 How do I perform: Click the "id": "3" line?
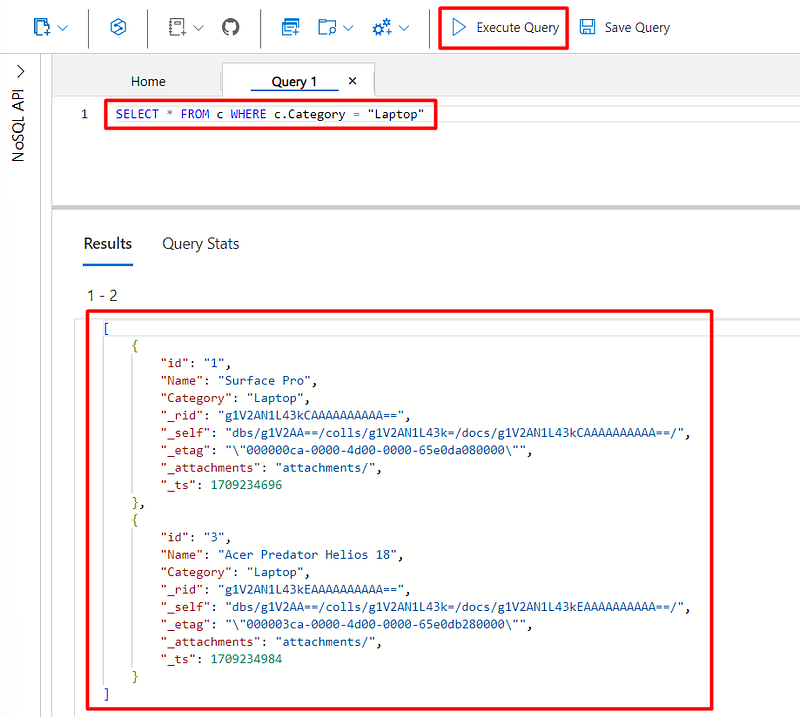(x=195, y=537)
